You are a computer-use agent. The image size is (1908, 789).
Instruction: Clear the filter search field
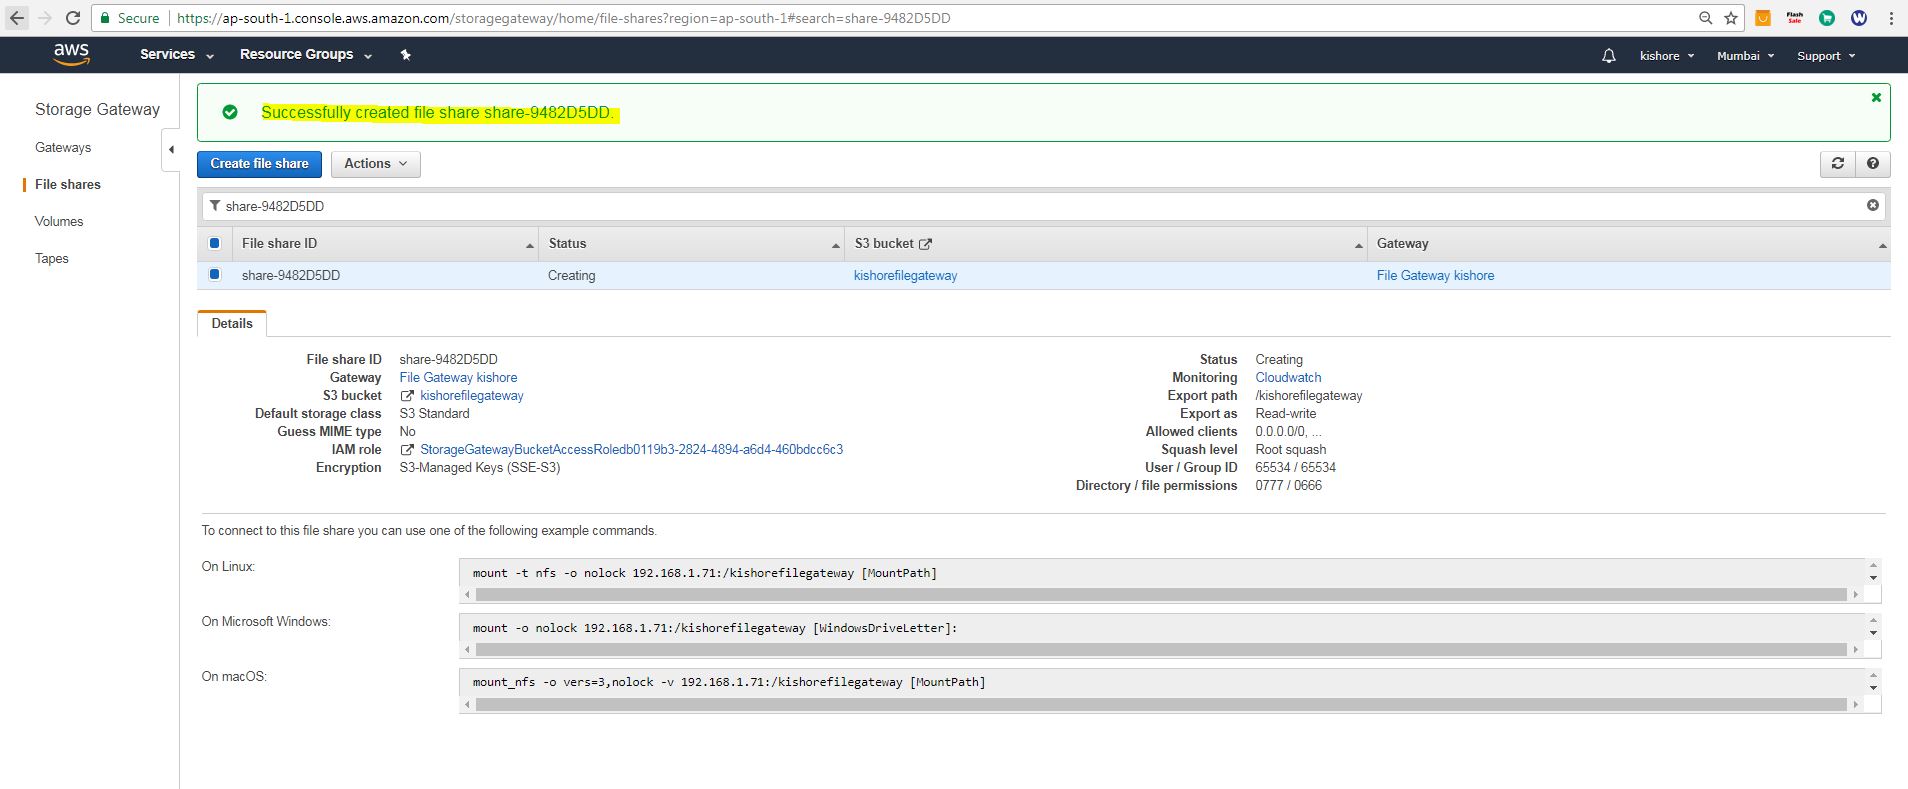coord(1872,205)
